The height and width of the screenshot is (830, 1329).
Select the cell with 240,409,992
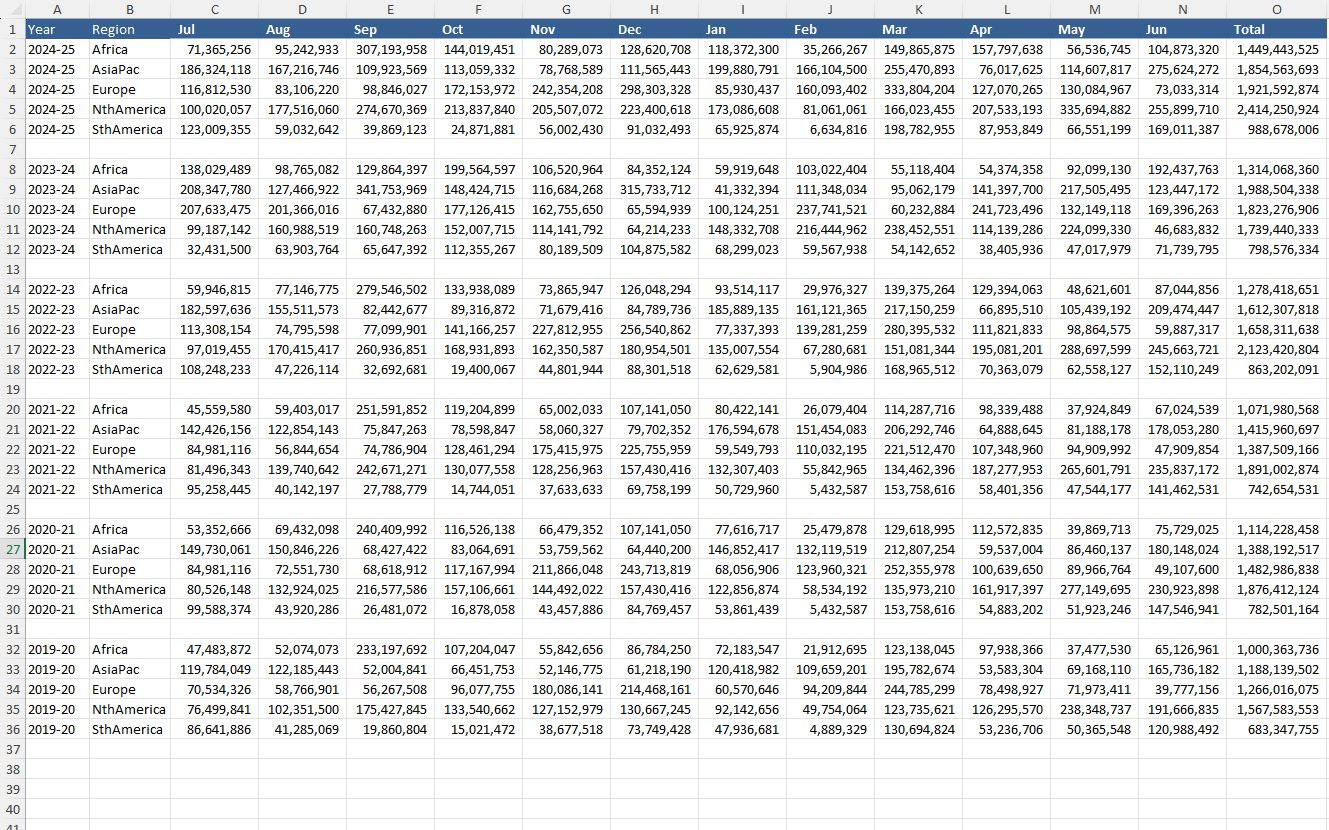pos(390,529)
